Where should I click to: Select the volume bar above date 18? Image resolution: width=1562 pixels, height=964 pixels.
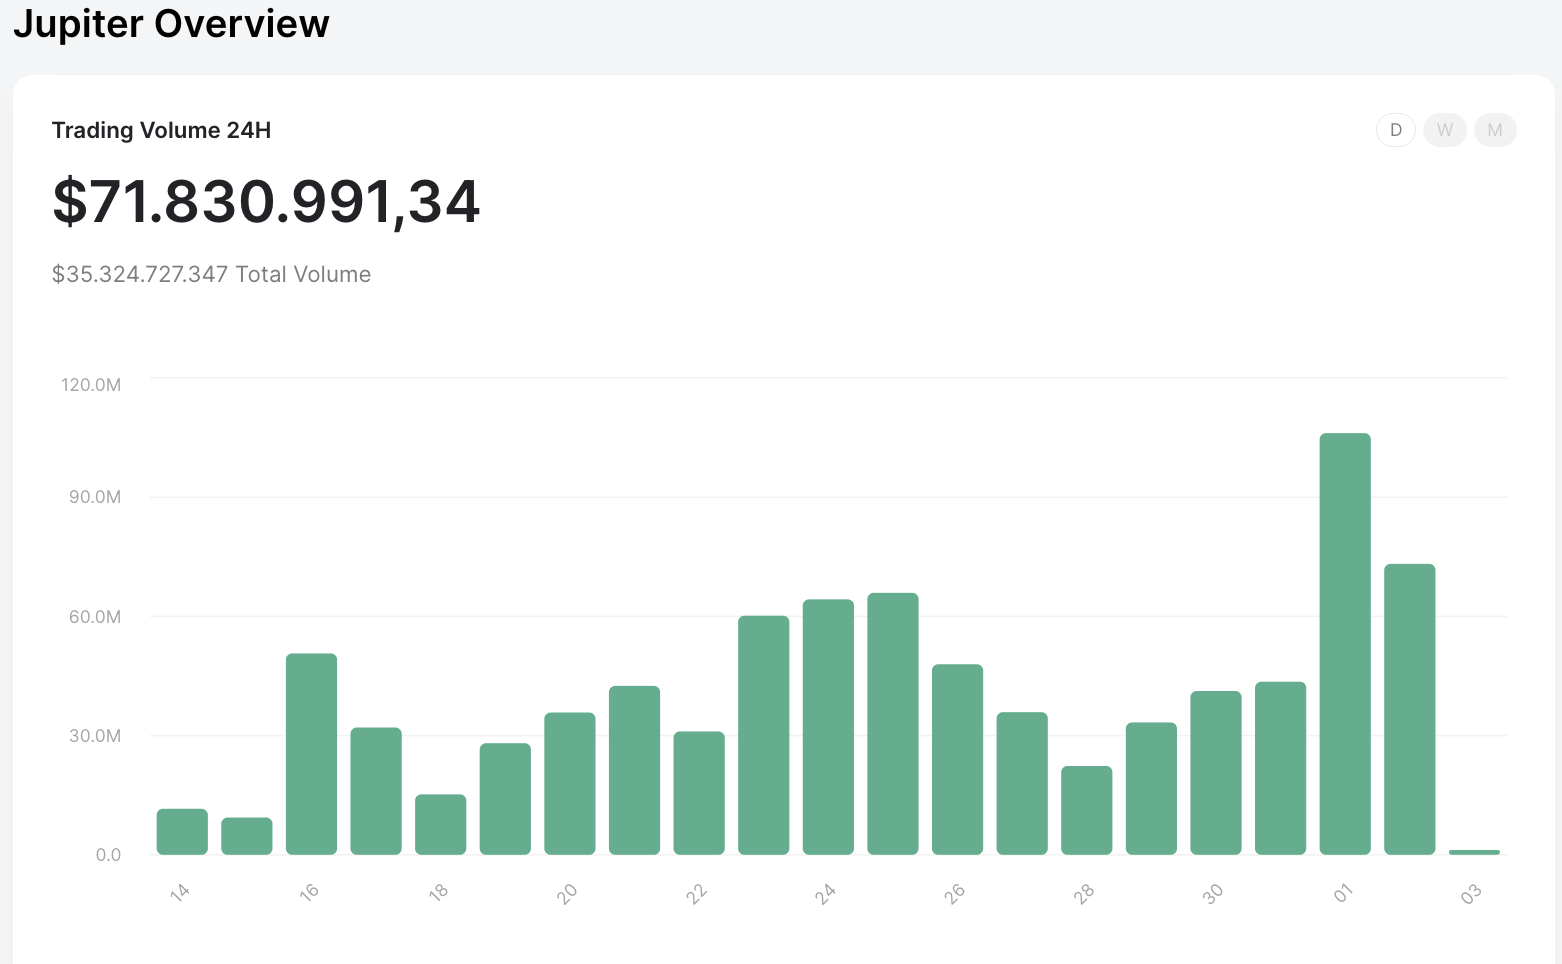click(441, 825)
